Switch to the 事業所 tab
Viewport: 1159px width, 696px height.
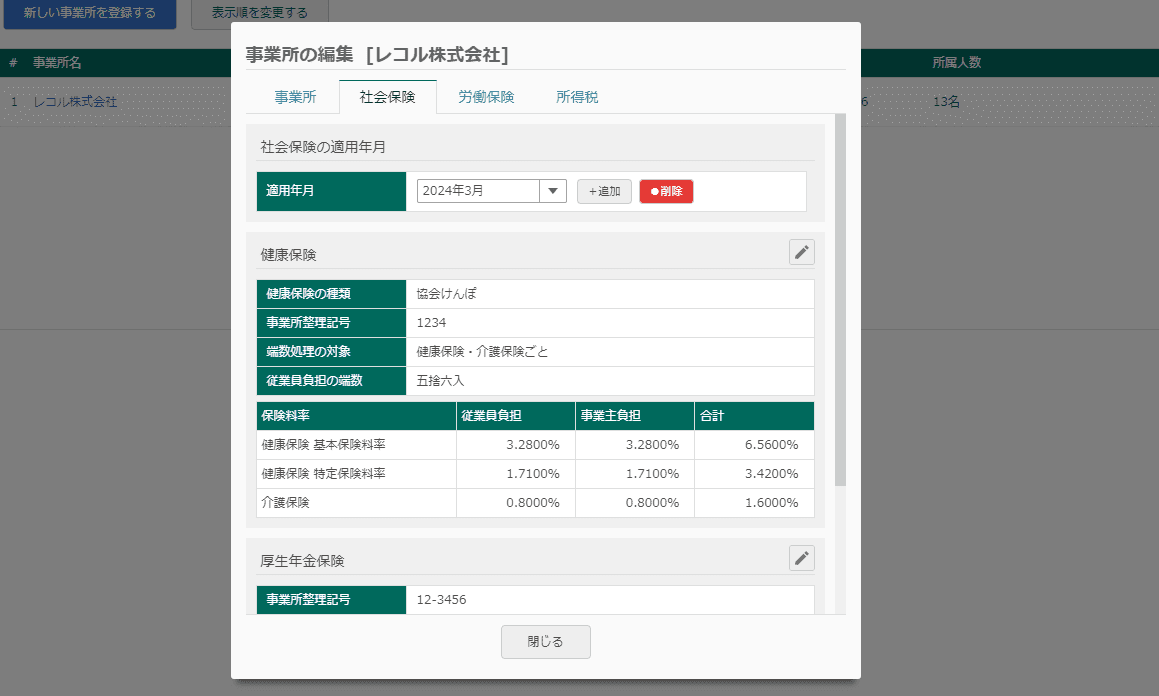point(295,97)
